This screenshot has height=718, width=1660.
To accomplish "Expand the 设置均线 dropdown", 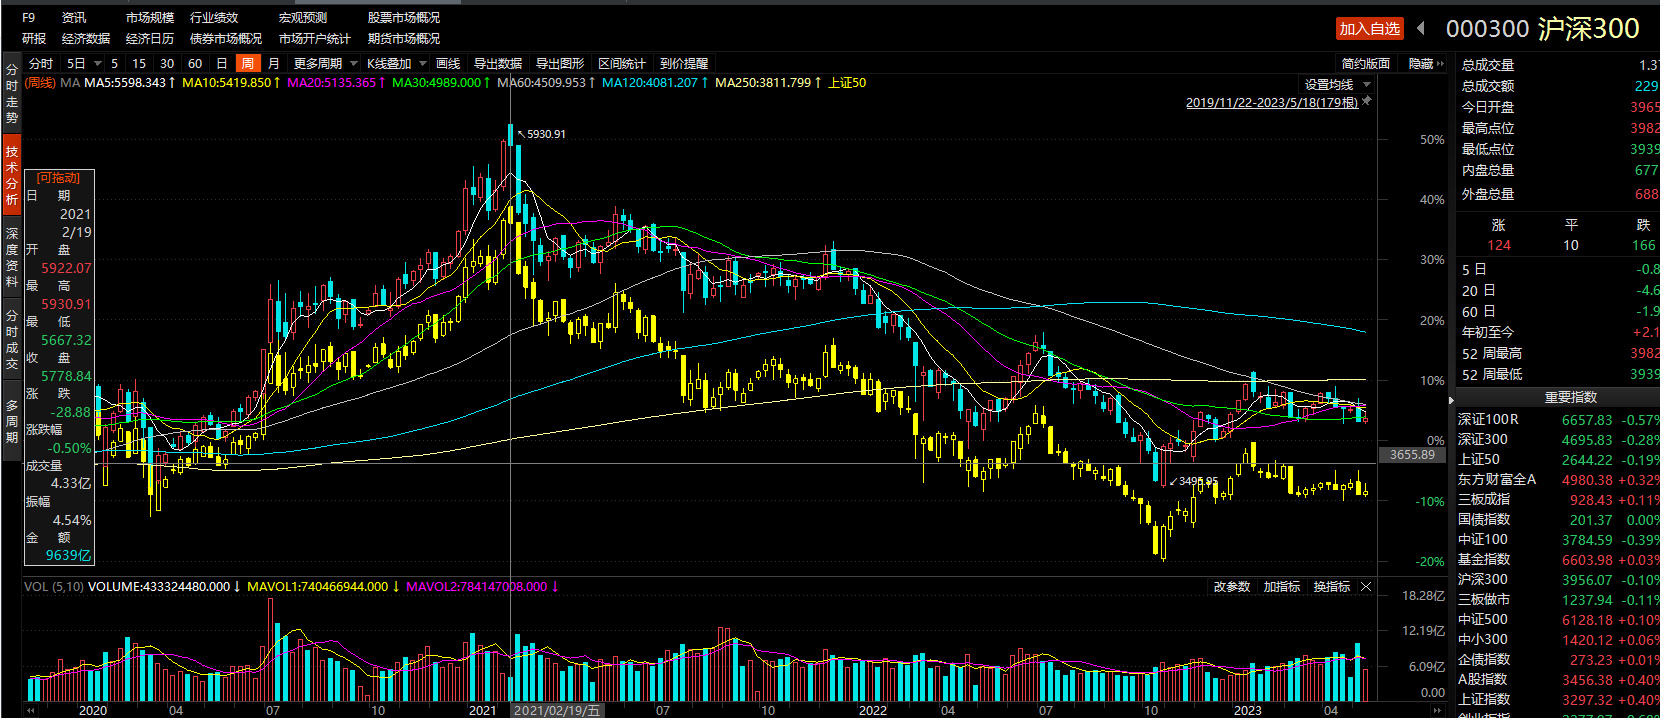I will point(1337,85).
